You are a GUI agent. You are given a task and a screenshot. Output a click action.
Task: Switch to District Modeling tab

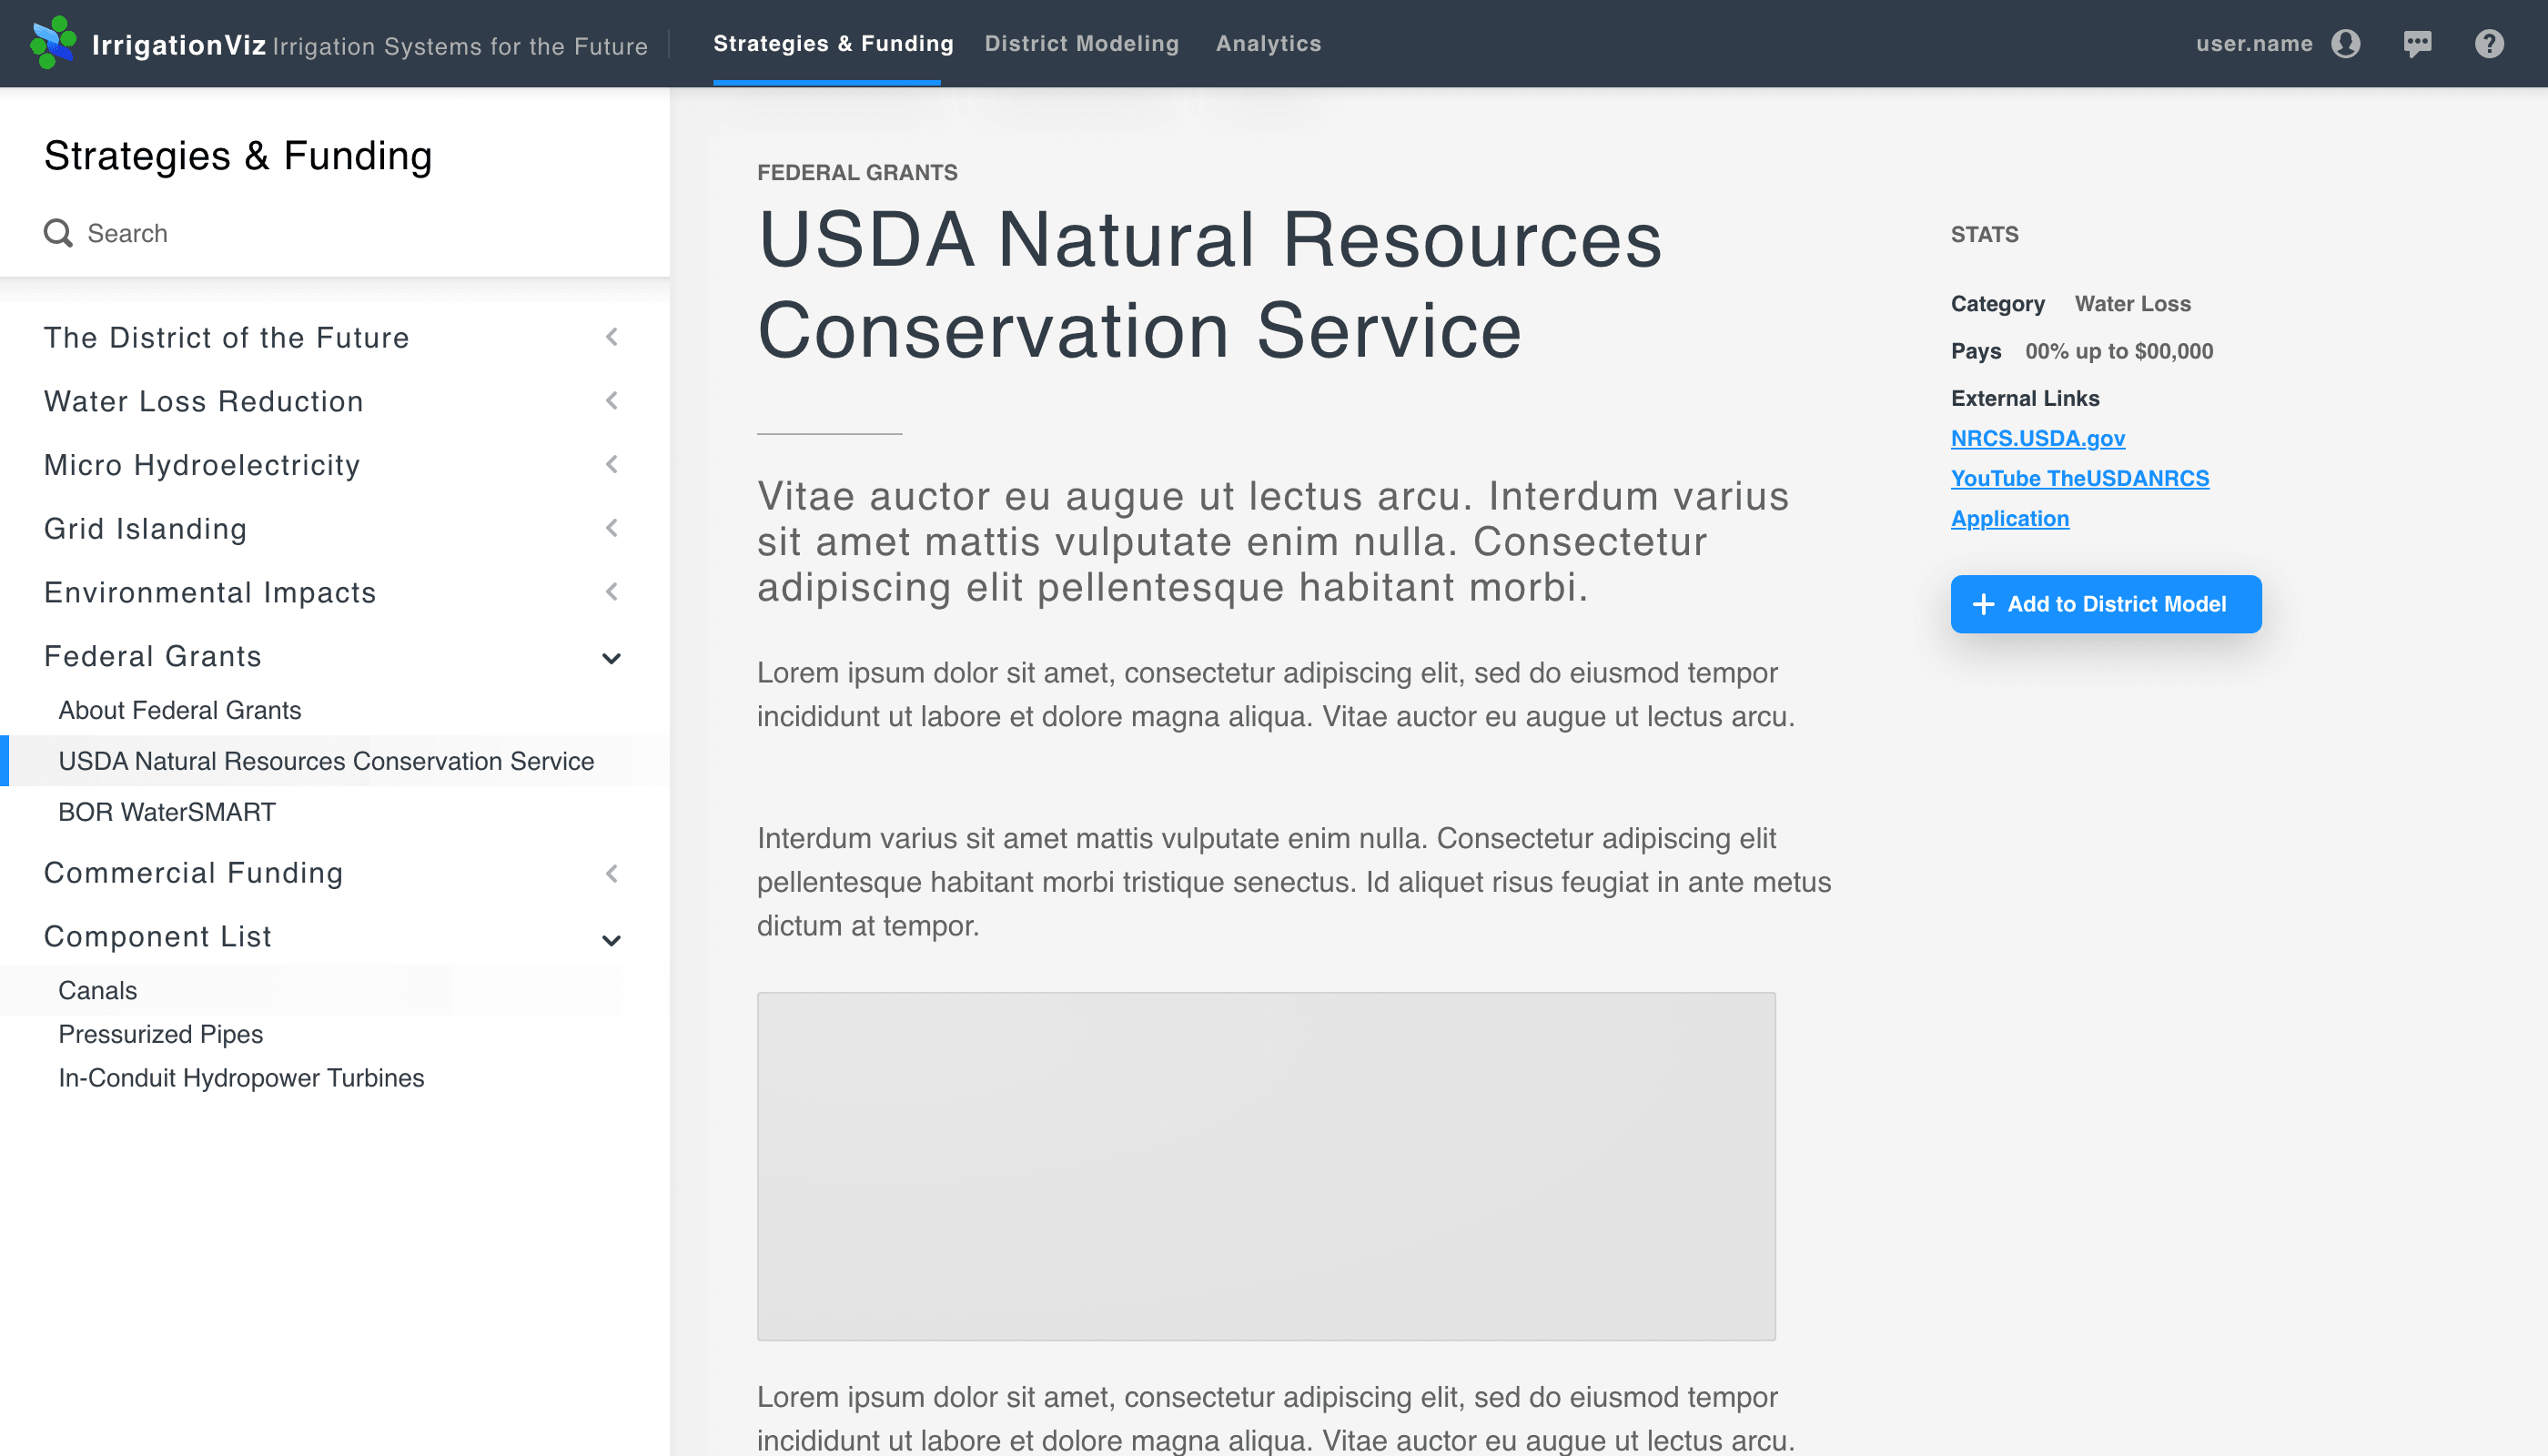[x=1082, y=43]
